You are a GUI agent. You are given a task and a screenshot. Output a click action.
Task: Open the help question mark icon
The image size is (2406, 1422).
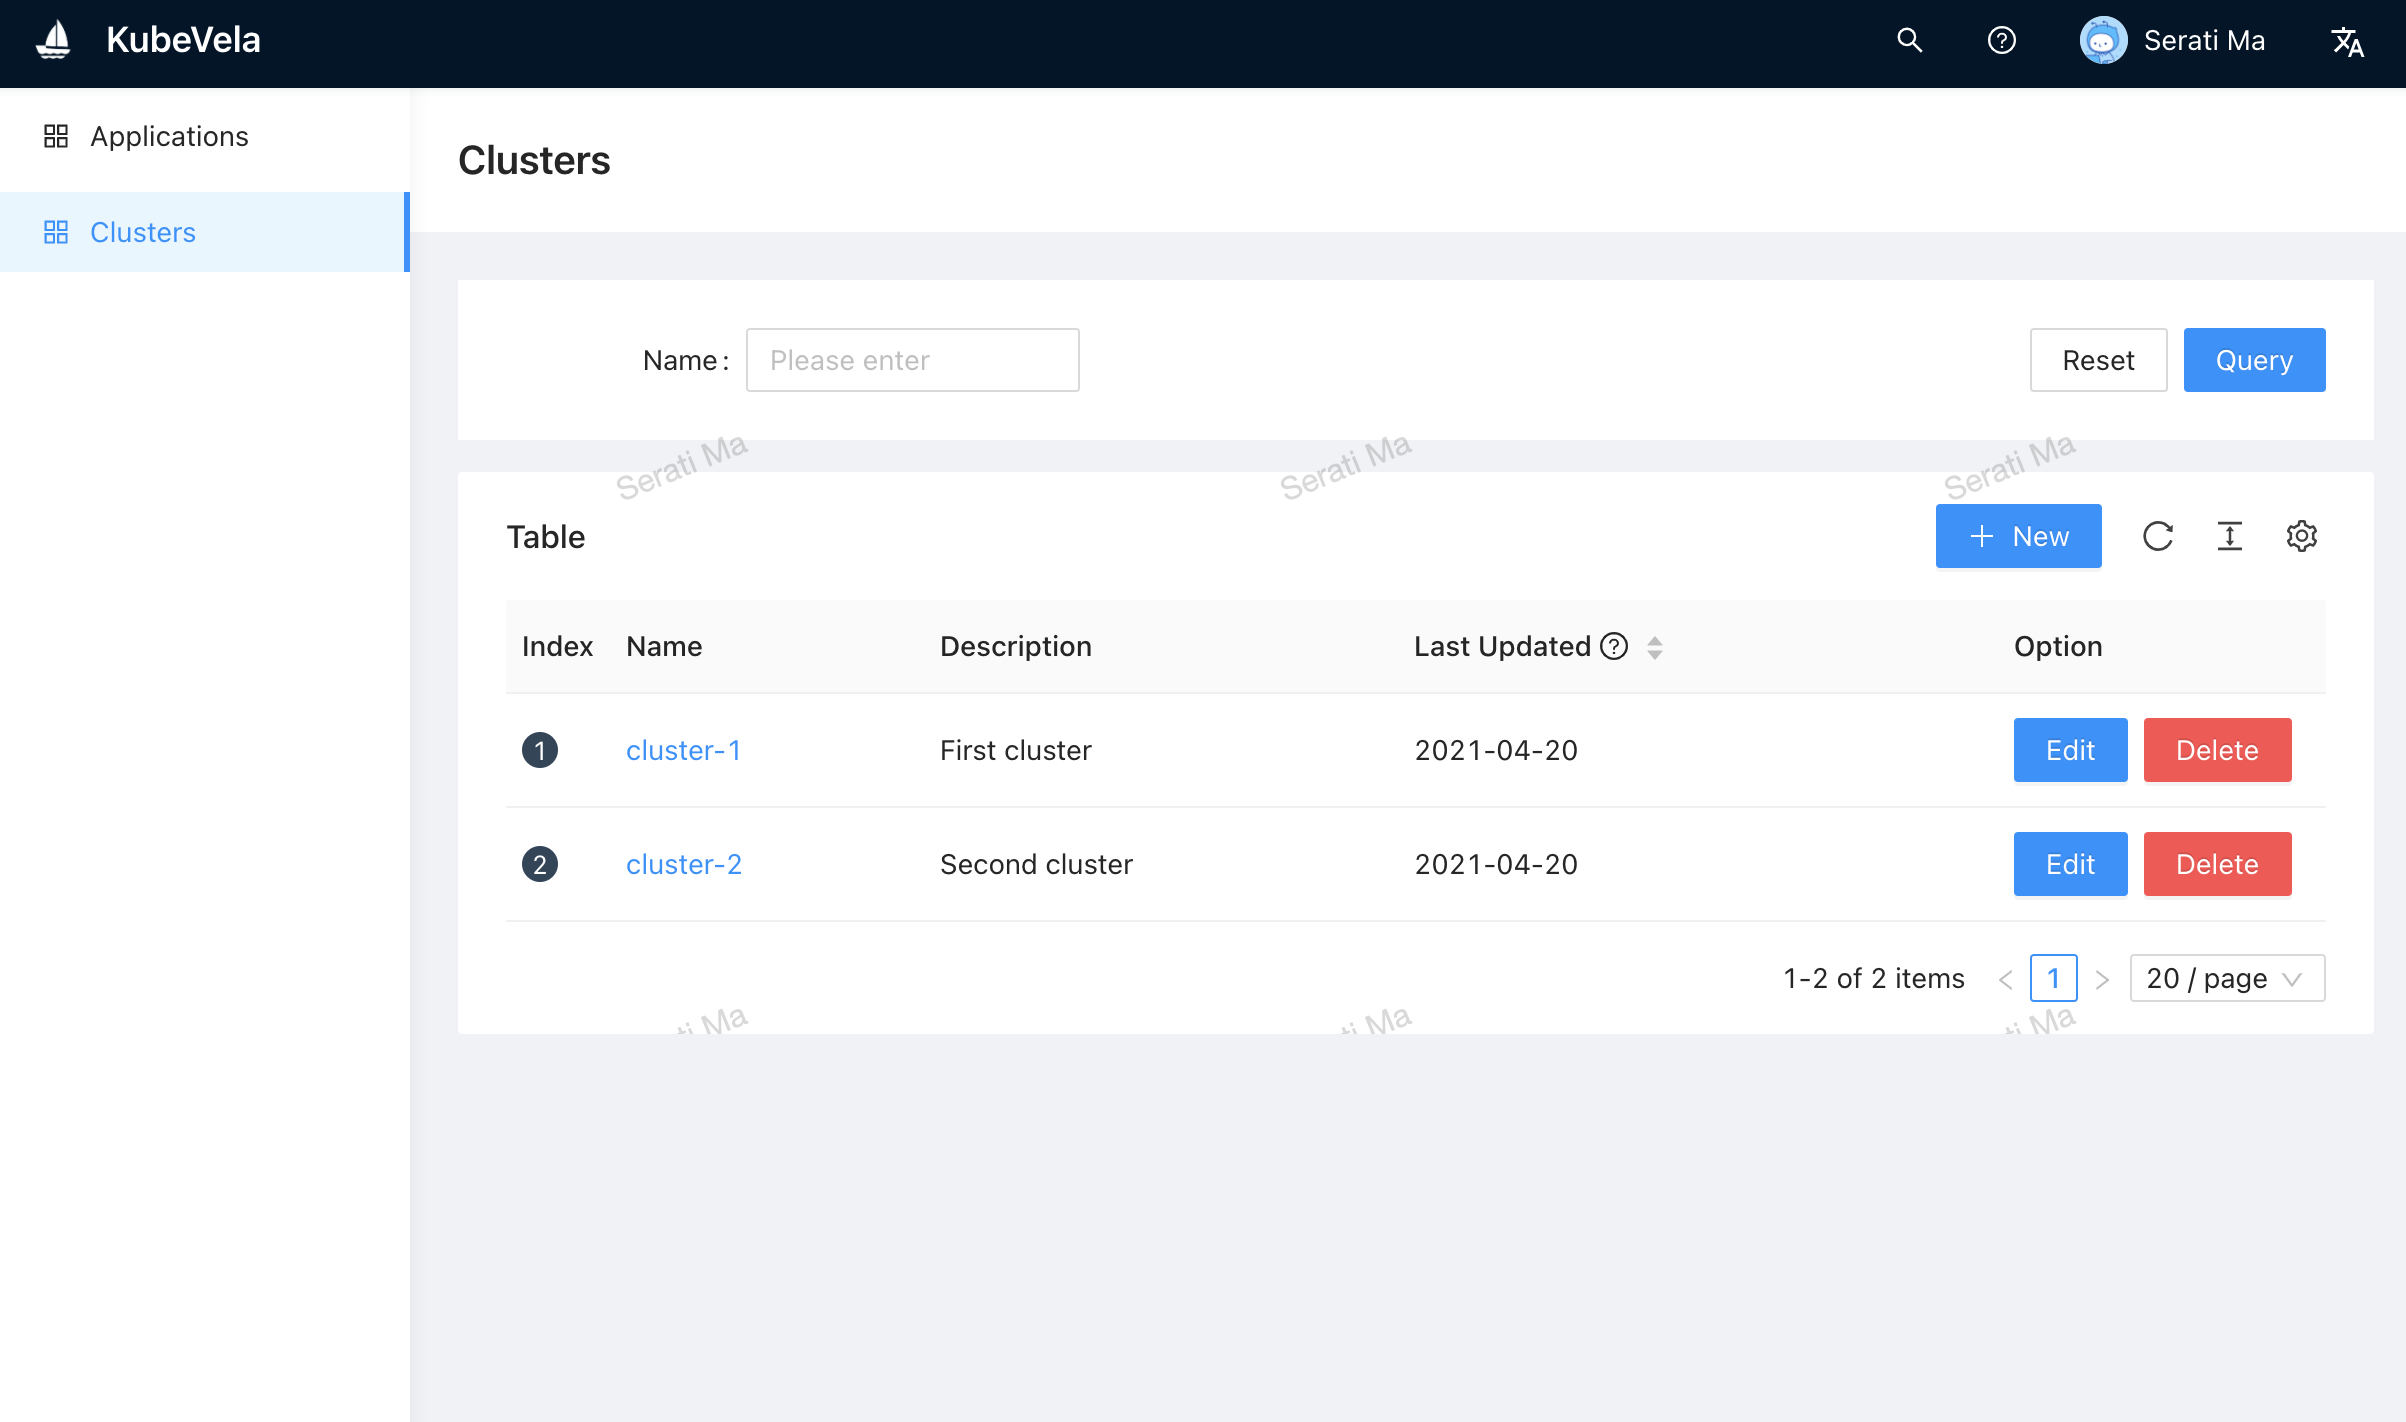(x=2001, y=40)
